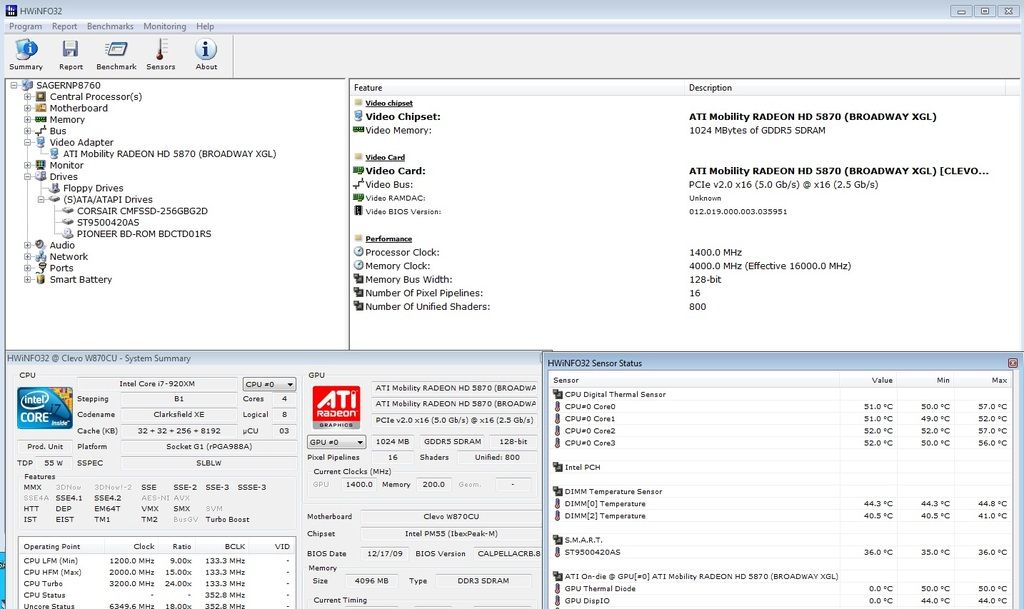Expand the Network tree node

pos(27,257)
